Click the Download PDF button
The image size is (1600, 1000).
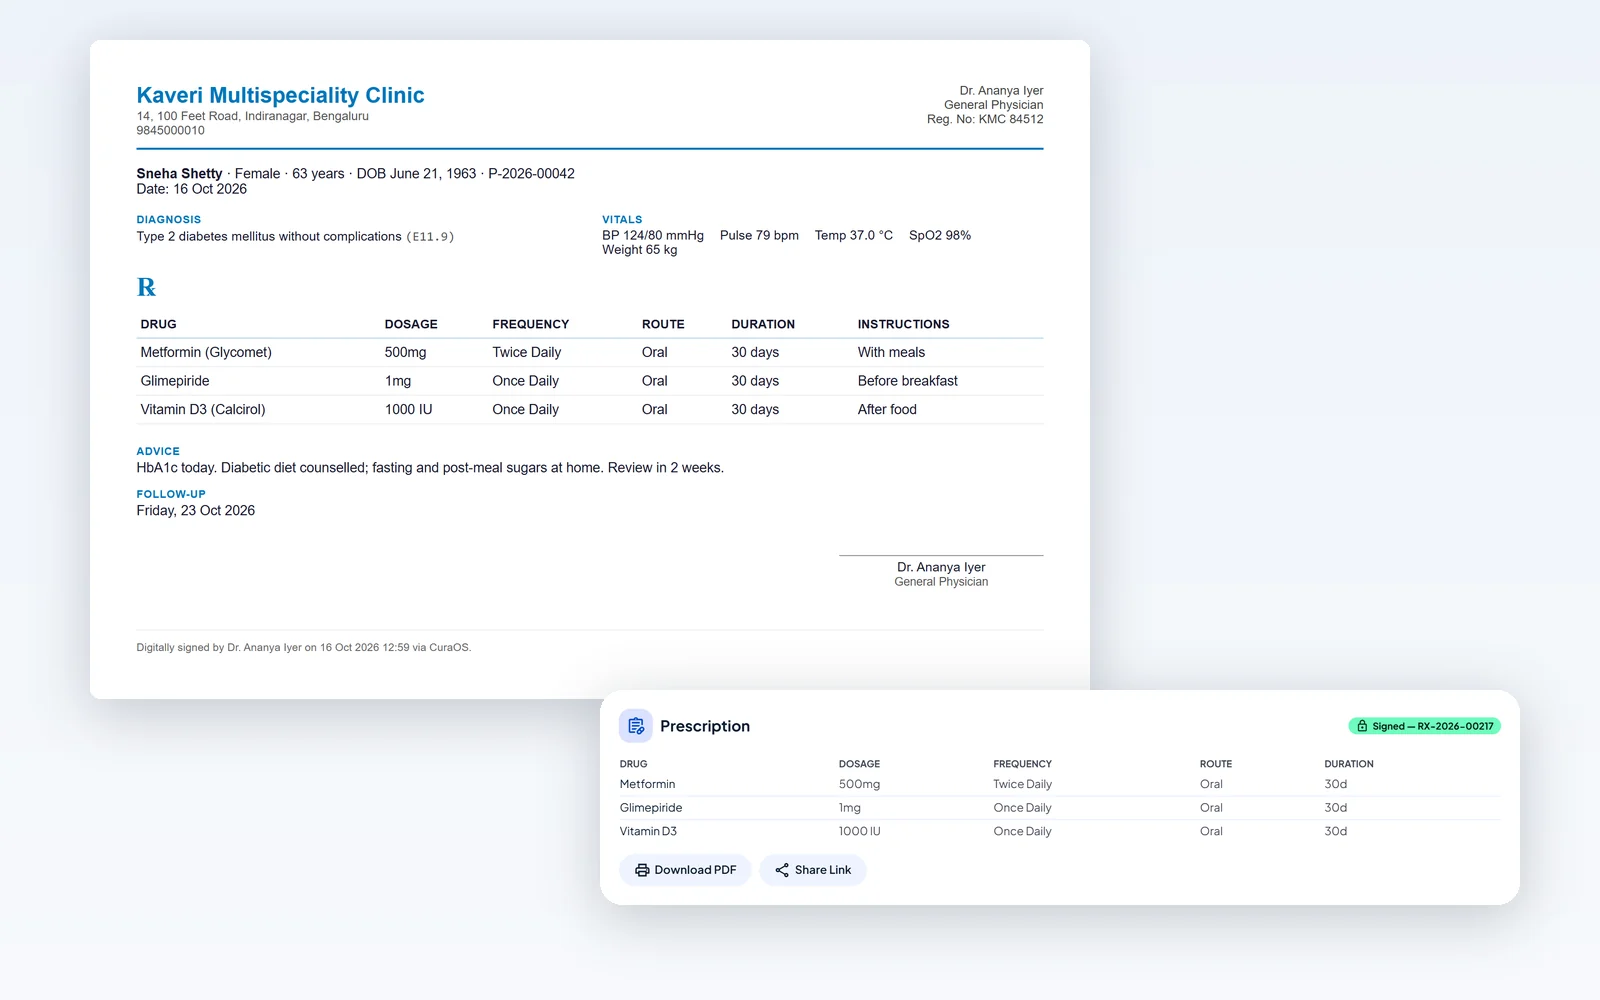tap(685, 870)
